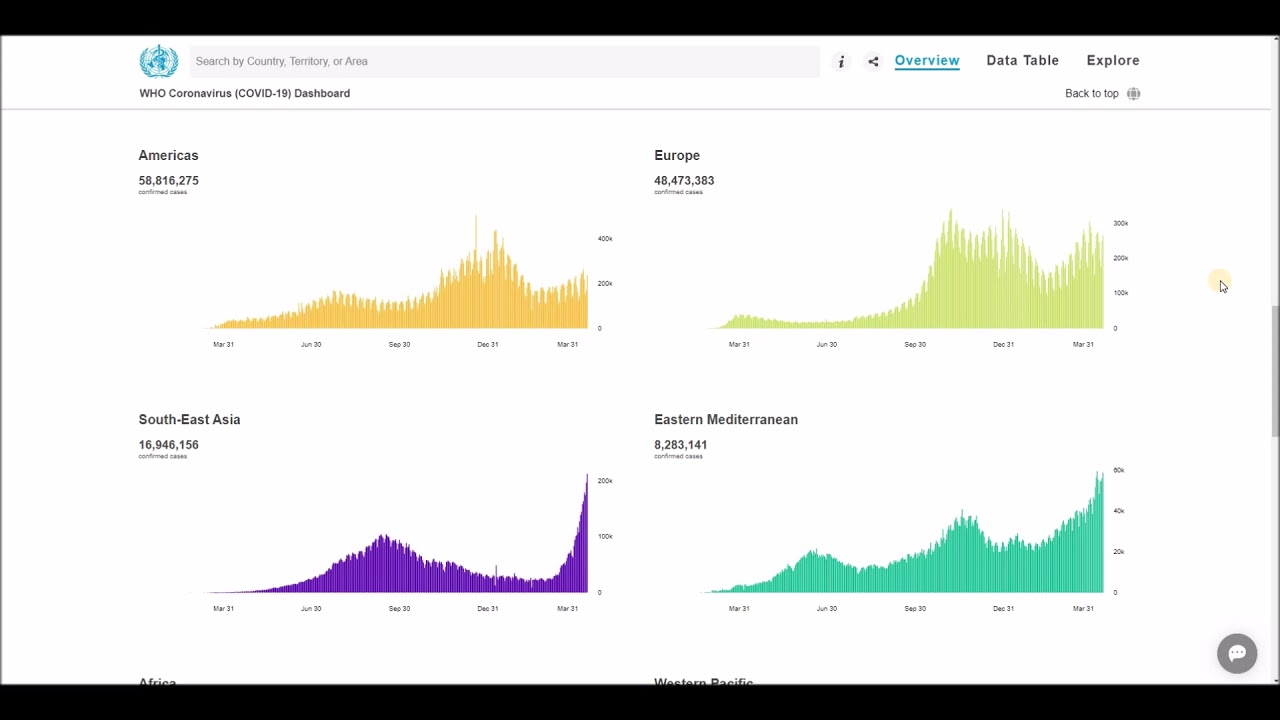Open the Data Table tab
Screen dimensions: 1280x720
click(x=1022, y=60)
